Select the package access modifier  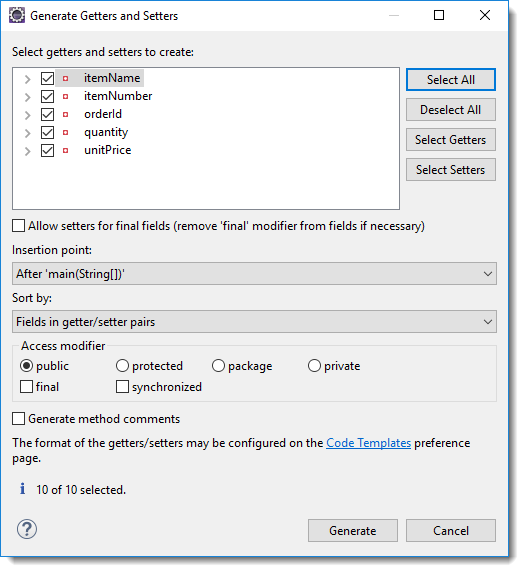pyautogui.click(x=218, y=366)
